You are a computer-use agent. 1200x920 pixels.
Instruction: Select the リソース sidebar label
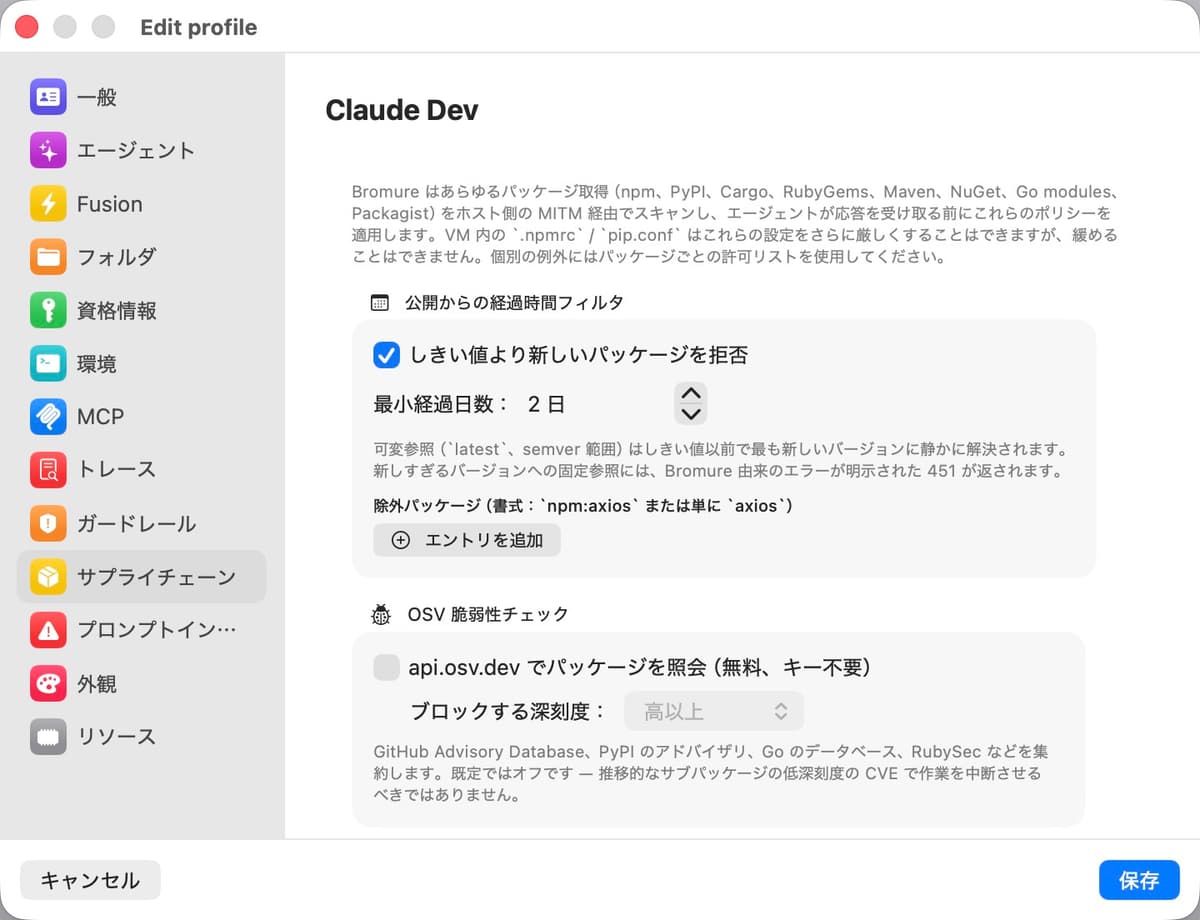[x=116, y=737]
